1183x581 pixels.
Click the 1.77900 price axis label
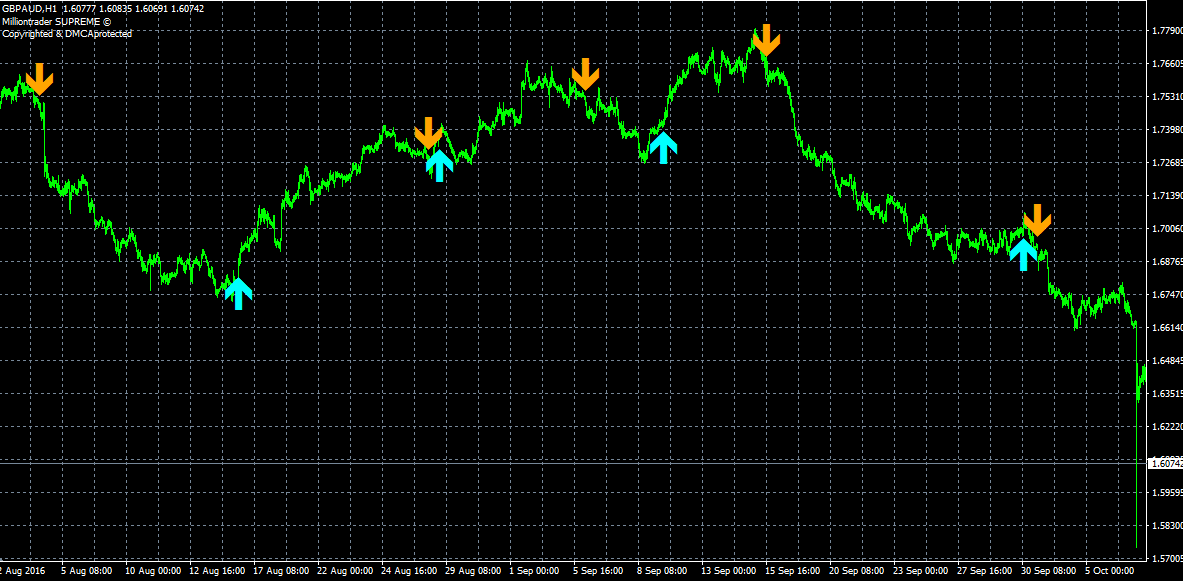[1166, 31]
